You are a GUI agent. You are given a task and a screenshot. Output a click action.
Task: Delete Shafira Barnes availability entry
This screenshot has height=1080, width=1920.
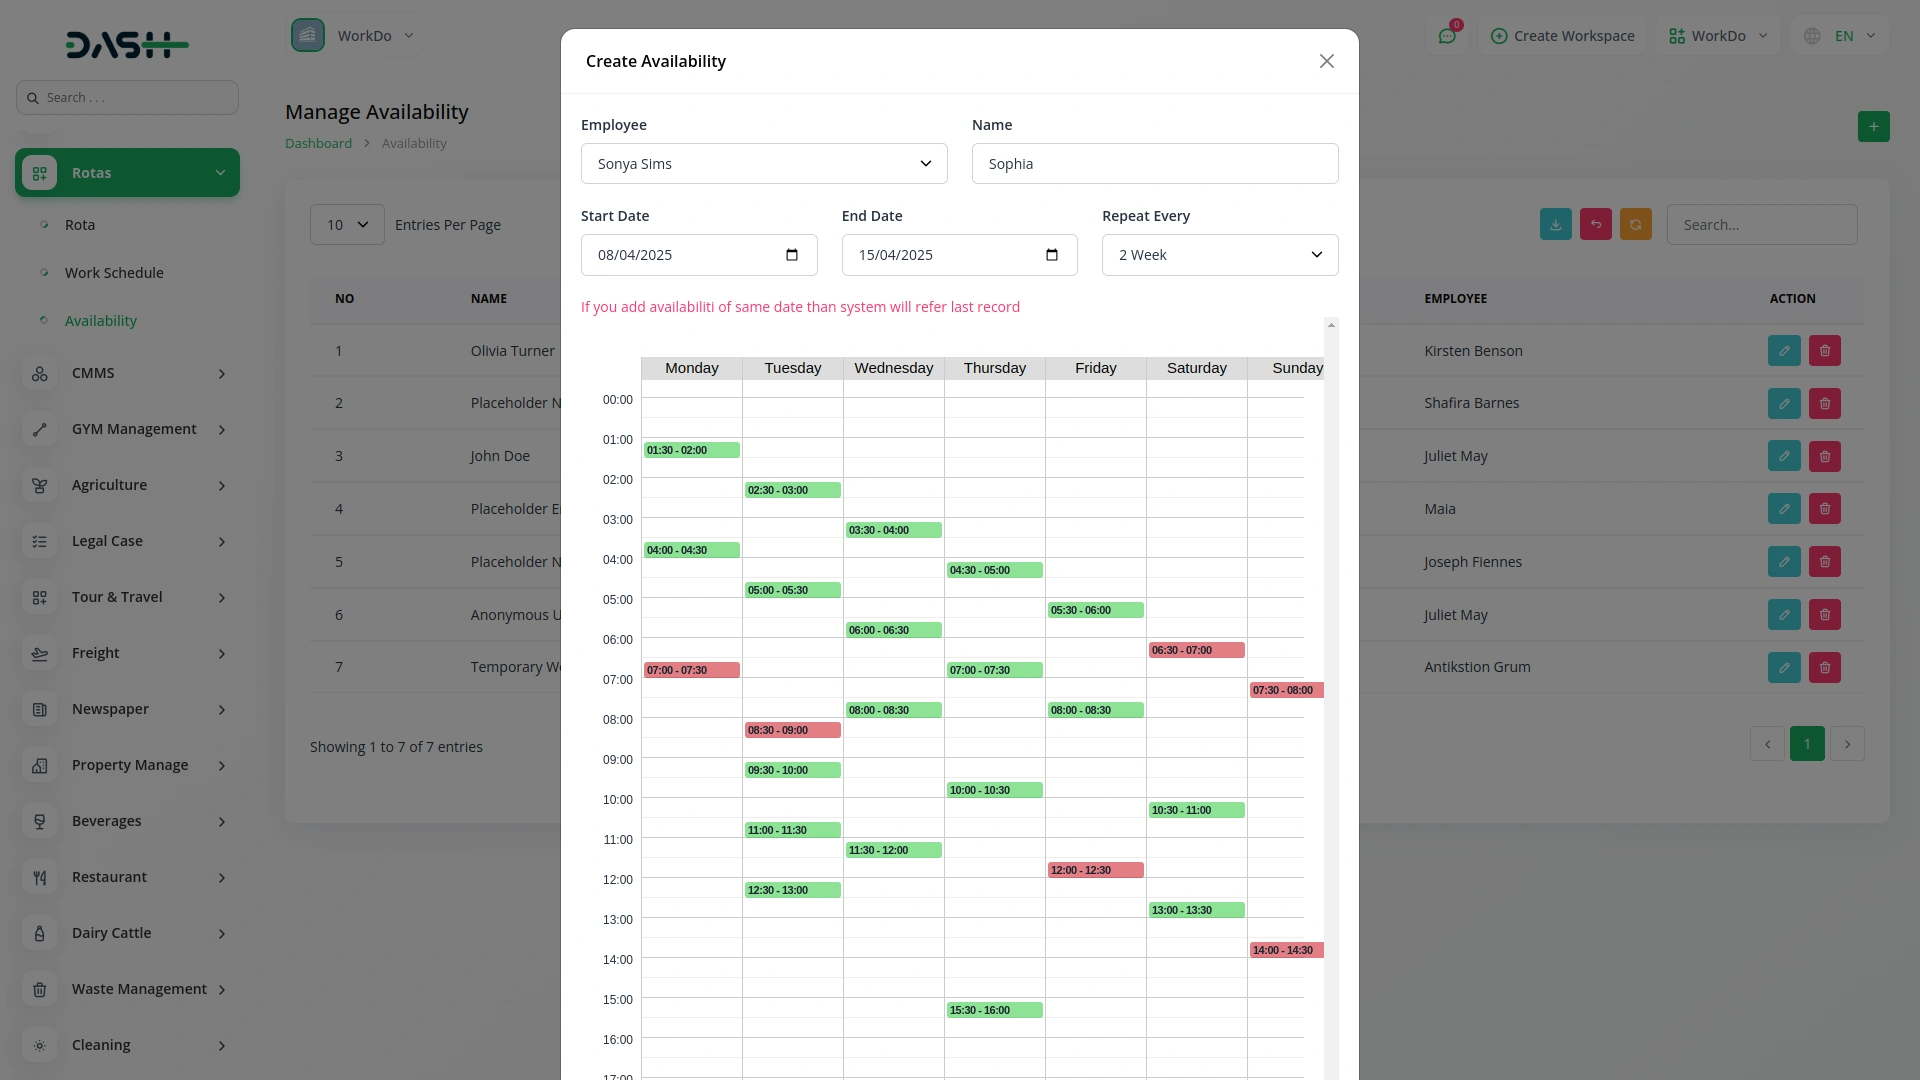point(1824,404)
